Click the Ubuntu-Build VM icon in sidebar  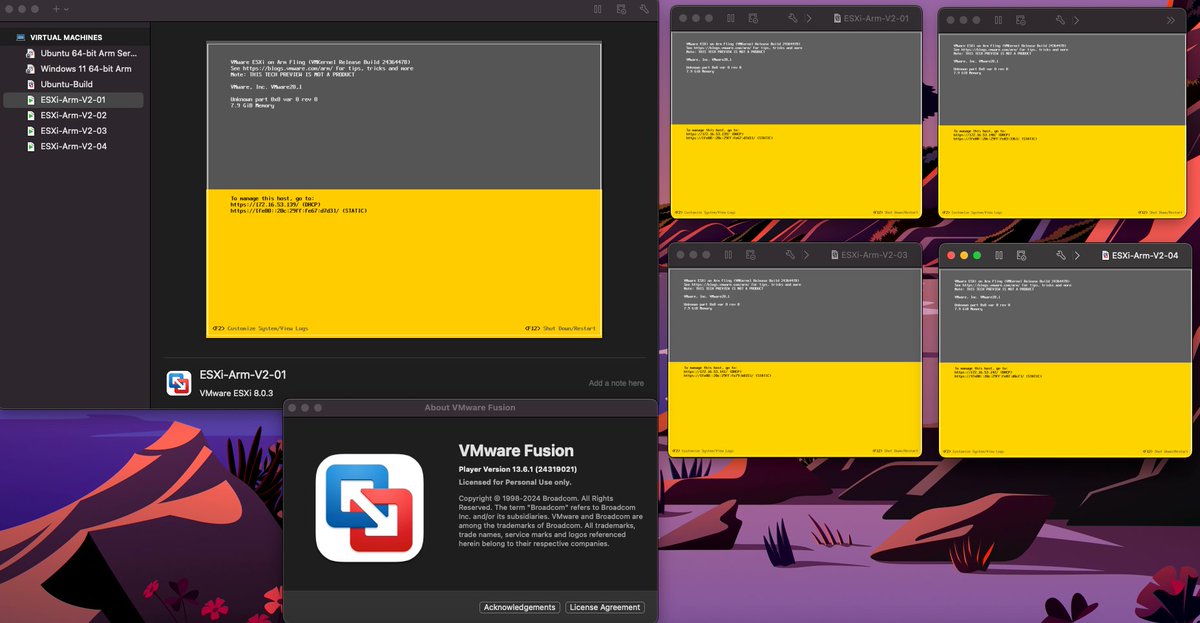pos(31,85)
